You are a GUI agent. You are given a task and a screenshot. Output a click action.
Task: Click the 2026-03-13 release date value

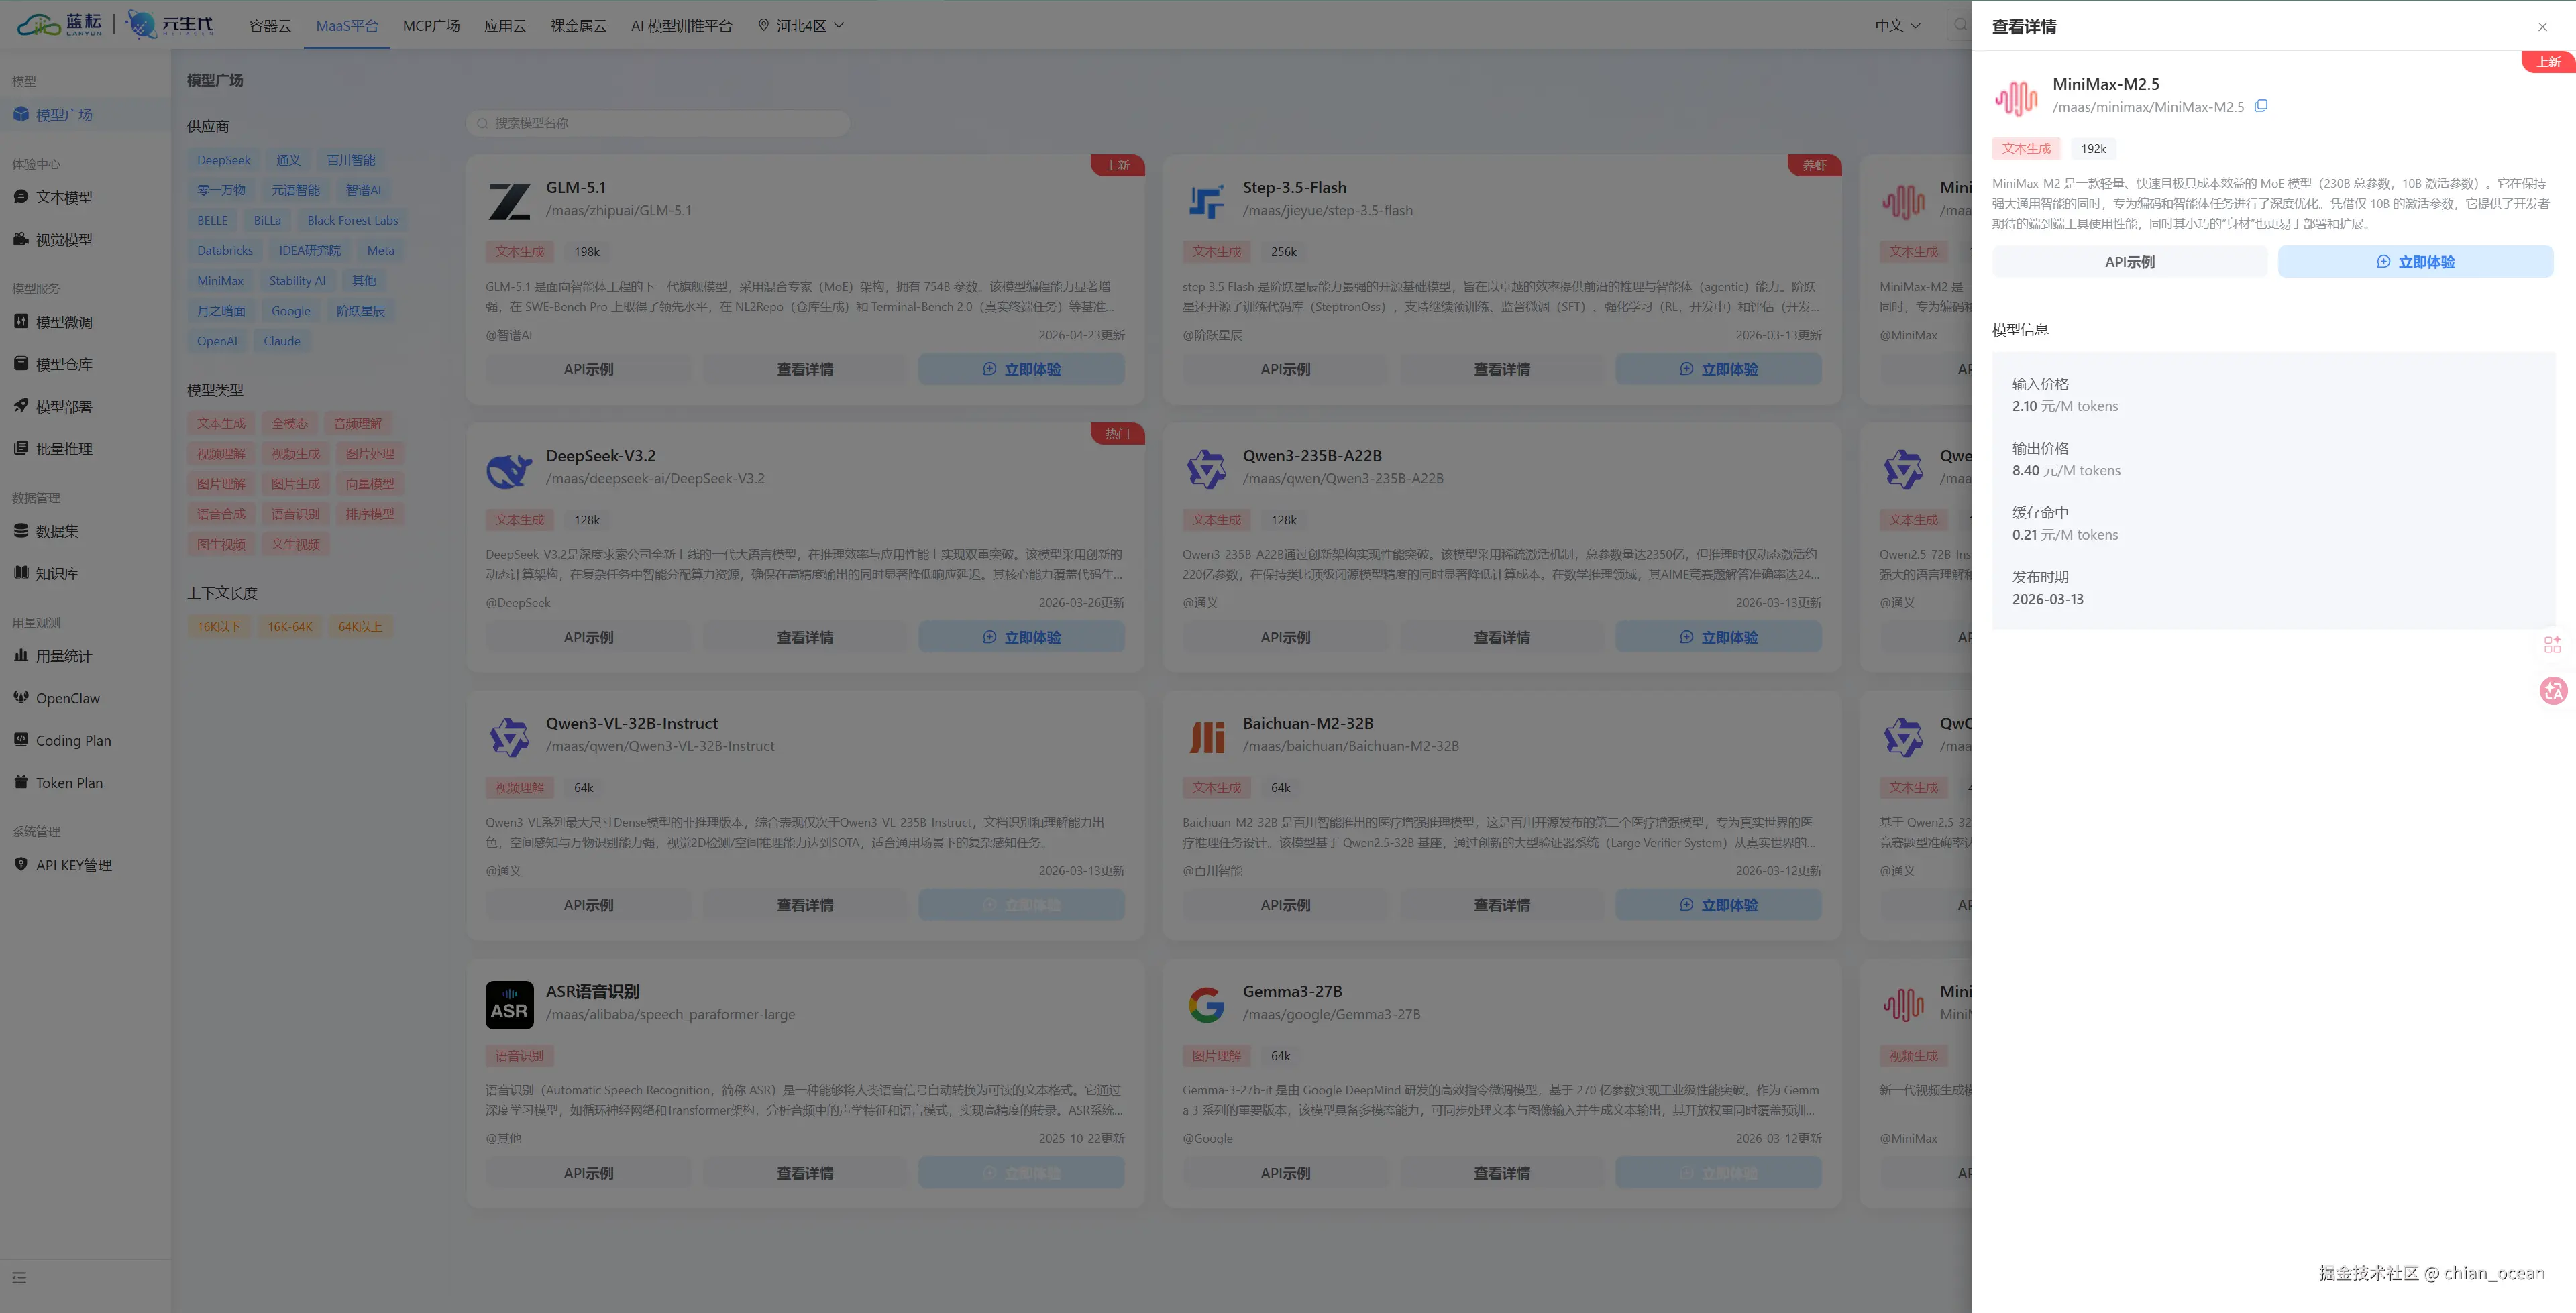click(x=2048, y=599)
